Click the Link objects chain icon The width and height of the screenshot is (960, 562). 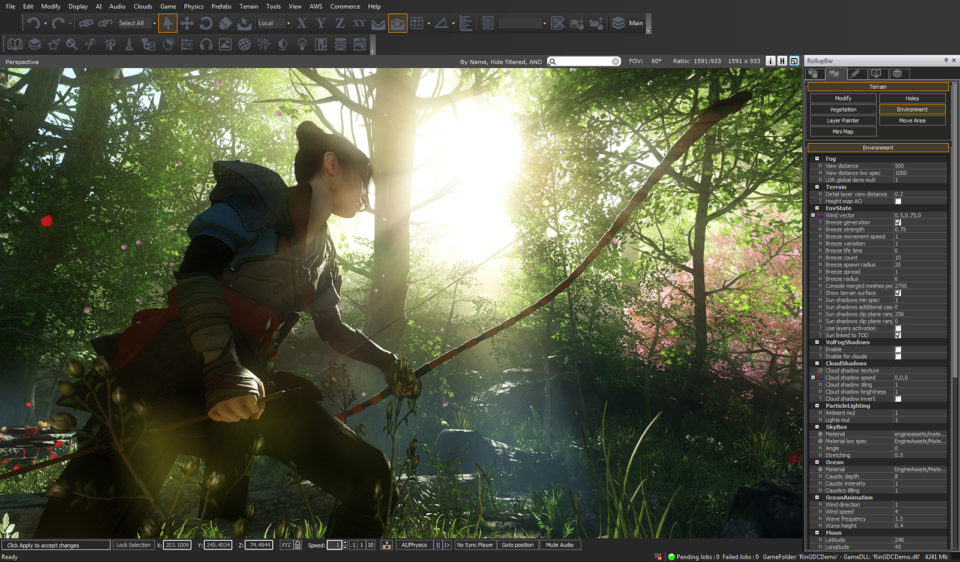coord(86,23)
